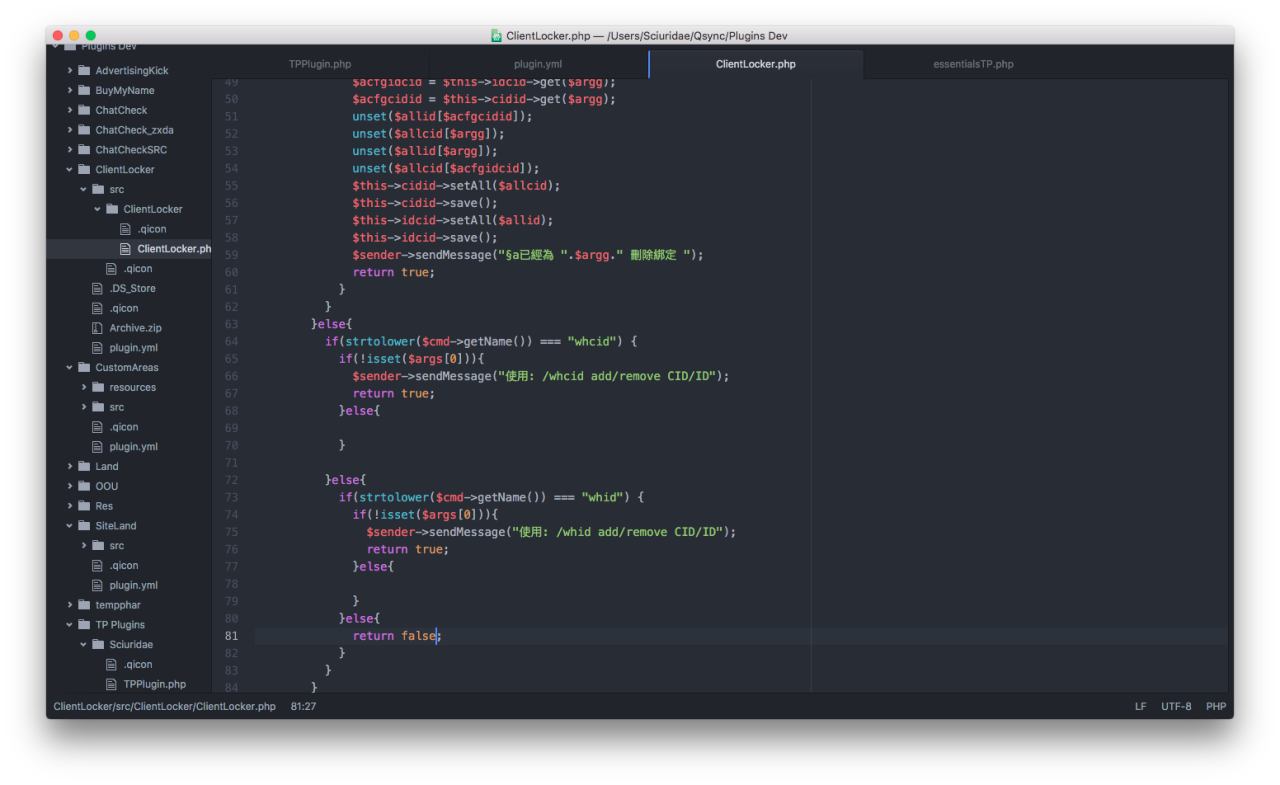Click the Archive.zip file icon
The height and width of the screenshot is (785, 1280).
point(98,328)
